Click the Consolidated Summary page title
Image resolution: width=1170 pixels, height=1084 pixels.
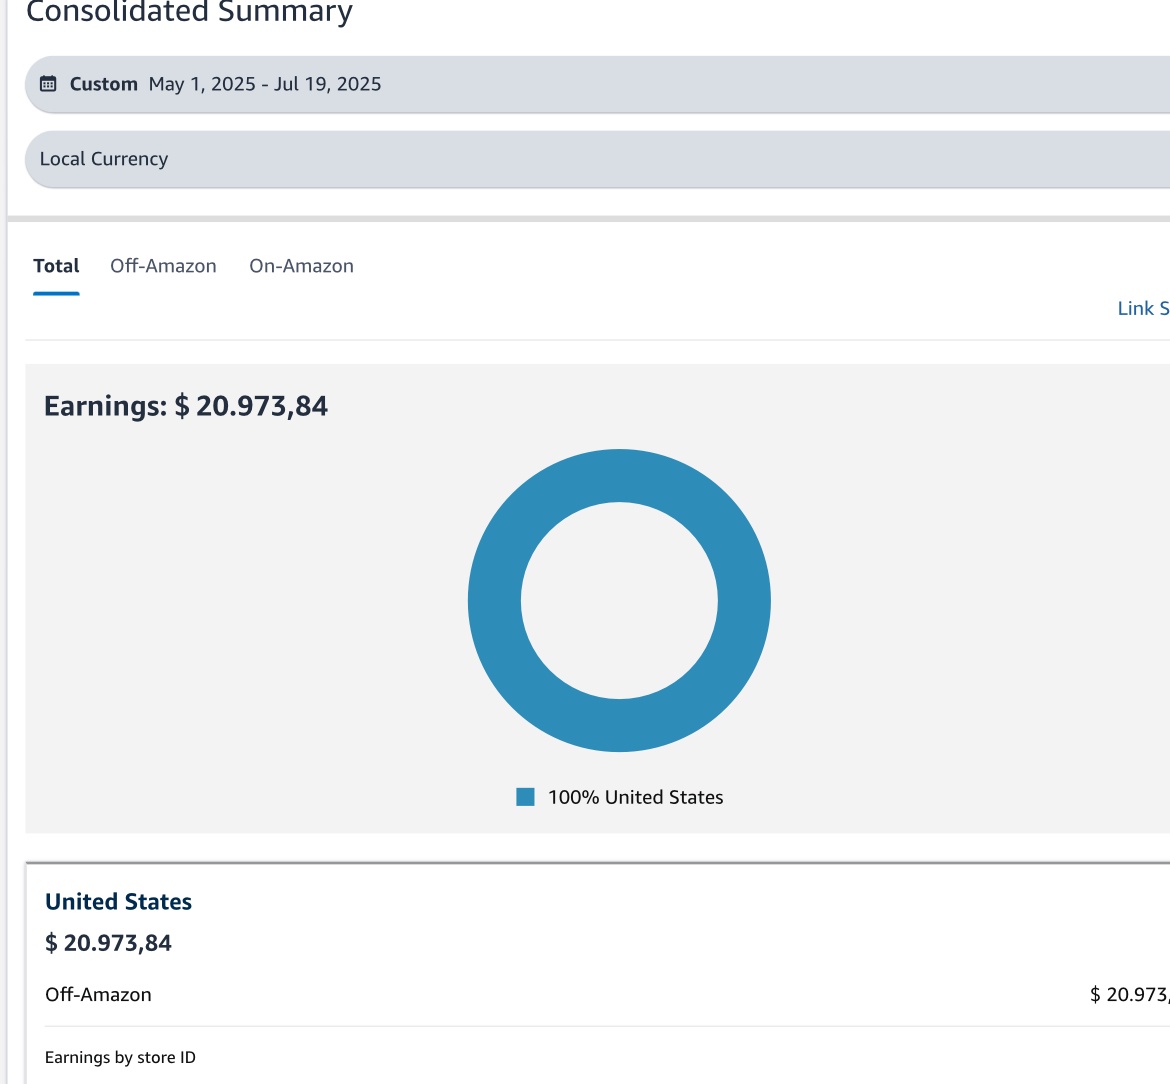(x=190, y=12)
